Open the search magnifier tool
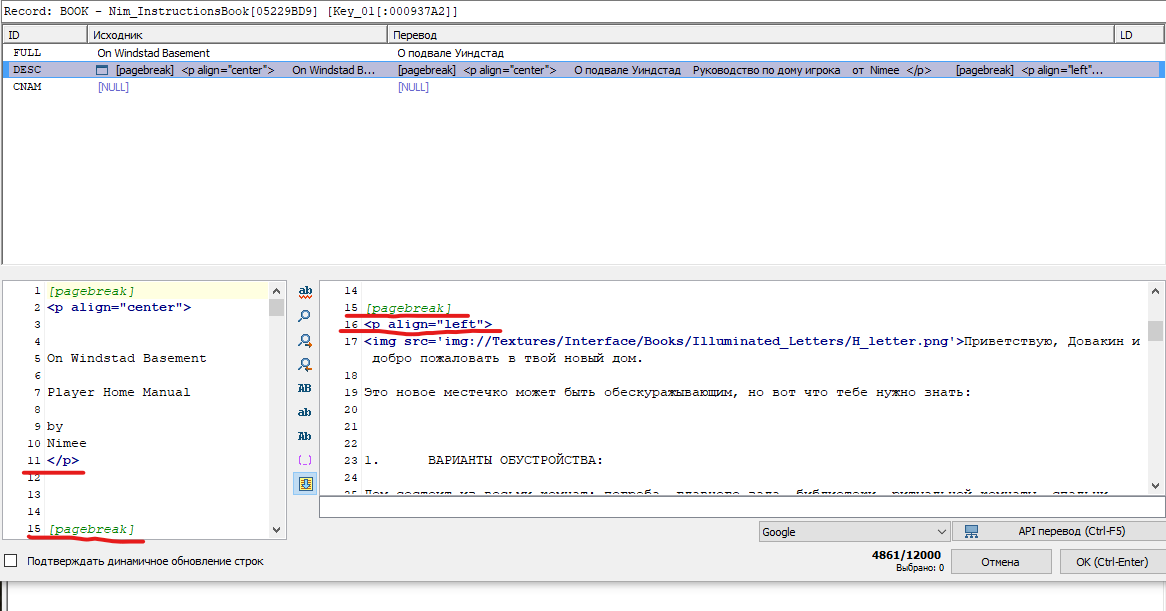 [x=305, y=316]
